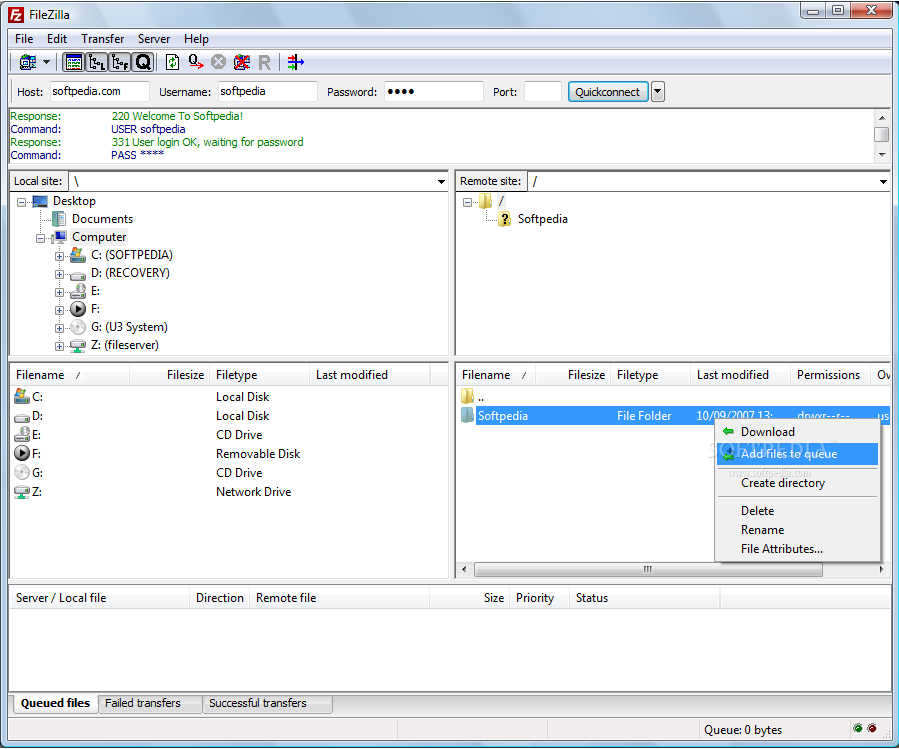
Task: Click the Quickconnect button
Action: click(608, 92)
